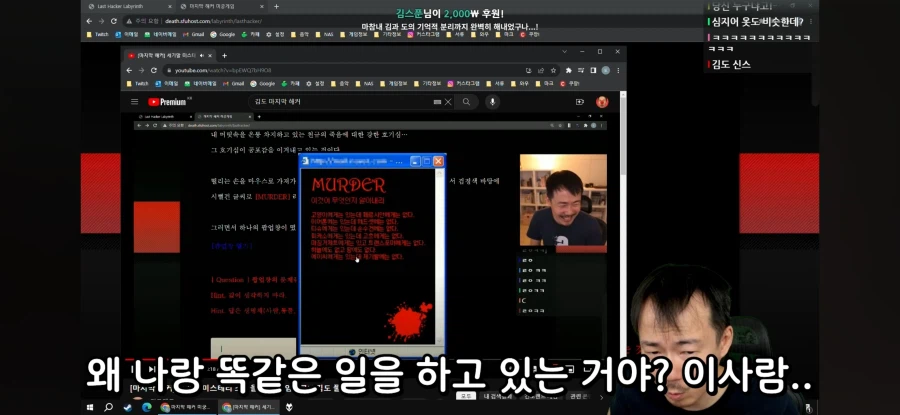
Task: Open the Chrome side panel icon
Action: [x=593, y=70]
